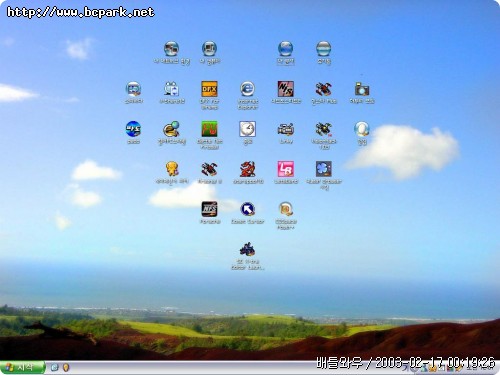Viewport: 500px width, 375px height.
Task: Open My Network Places desktop icon
Action: 171,49
